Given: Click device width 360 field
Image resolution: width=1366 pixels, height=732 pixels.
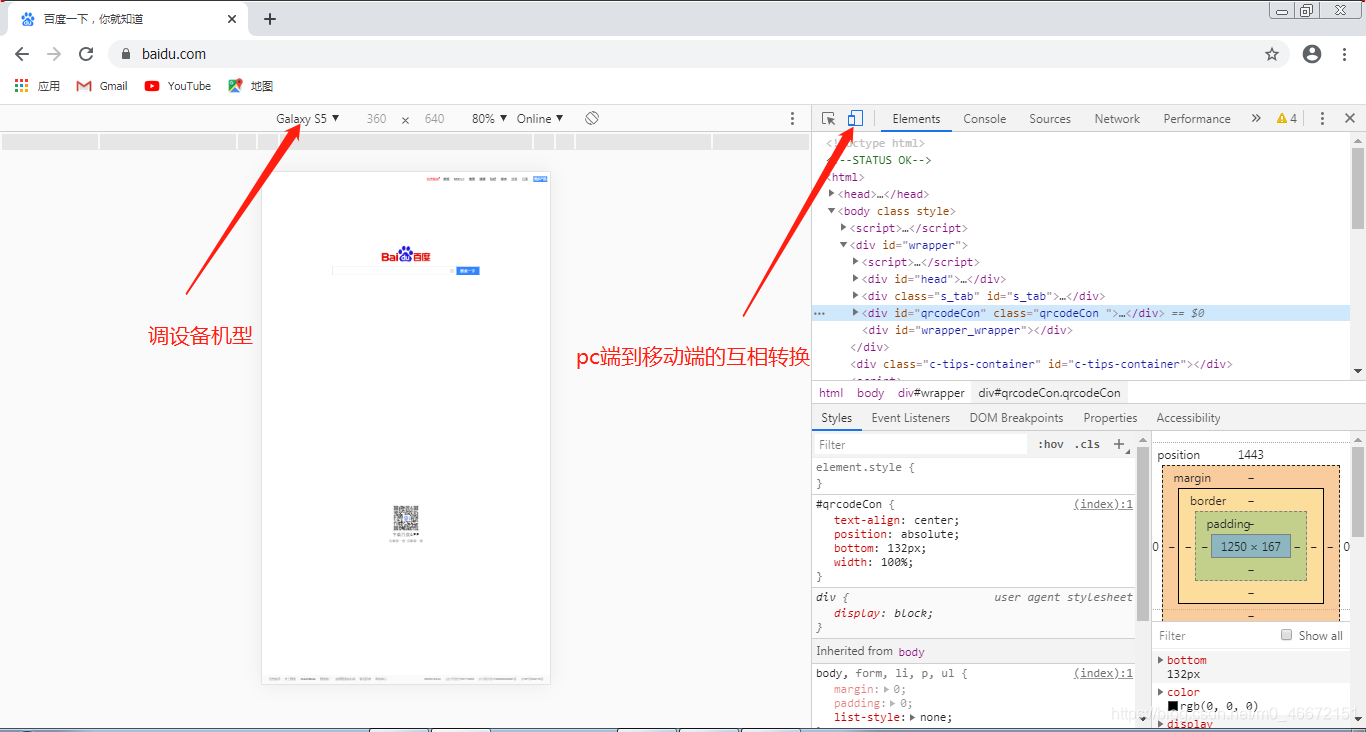Looking at the screenshot, I should [376, 118].
